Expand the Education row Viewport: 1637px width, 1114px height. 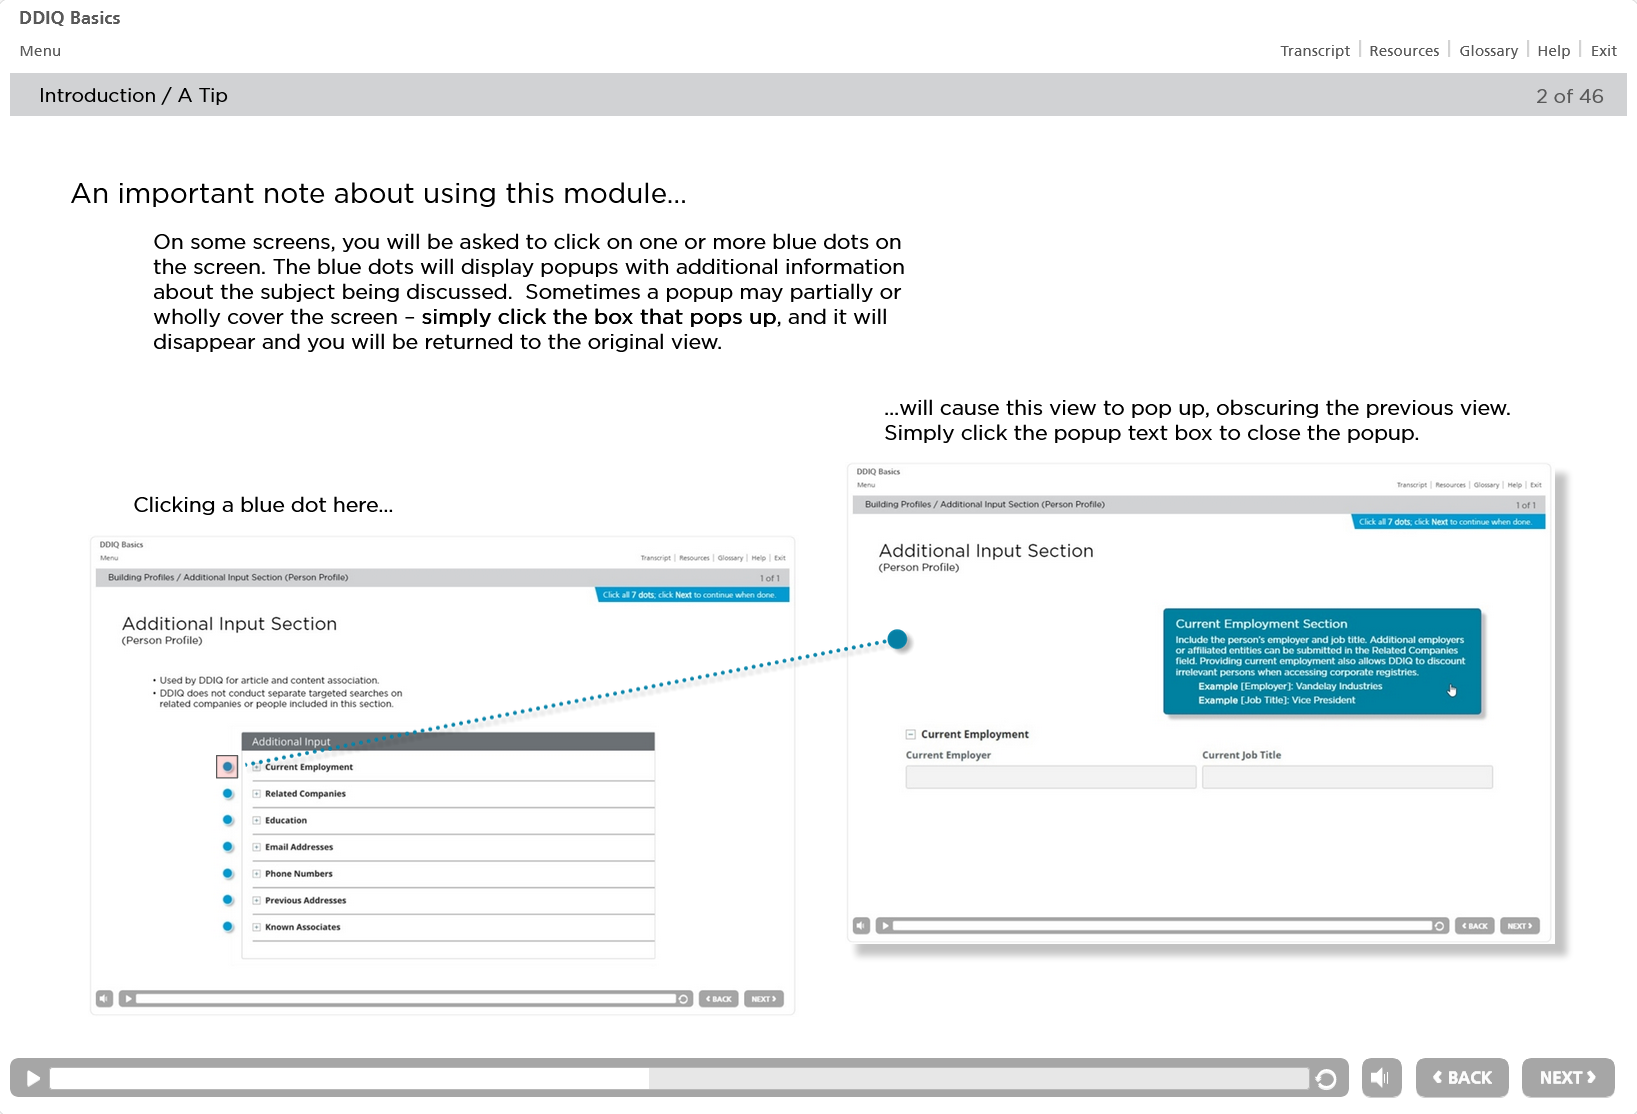(x=256, y=820)
